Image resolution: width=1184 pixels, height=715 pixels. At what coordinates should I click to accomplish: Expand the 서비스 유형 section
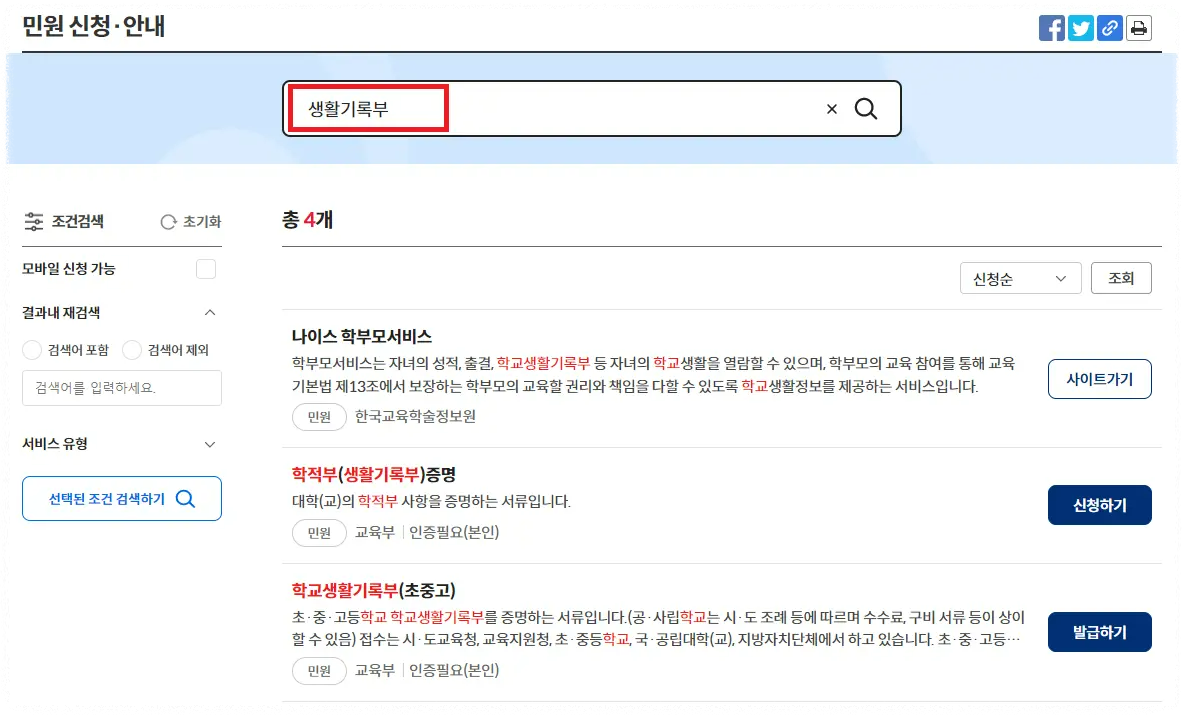(210, 444)
